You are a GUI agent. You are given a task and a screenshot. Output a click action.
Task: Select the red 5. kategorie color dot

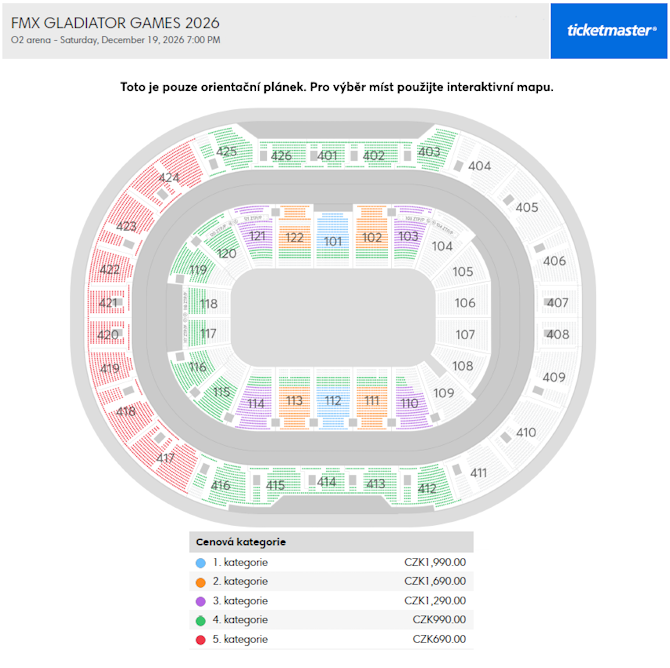tap(201, 639)
